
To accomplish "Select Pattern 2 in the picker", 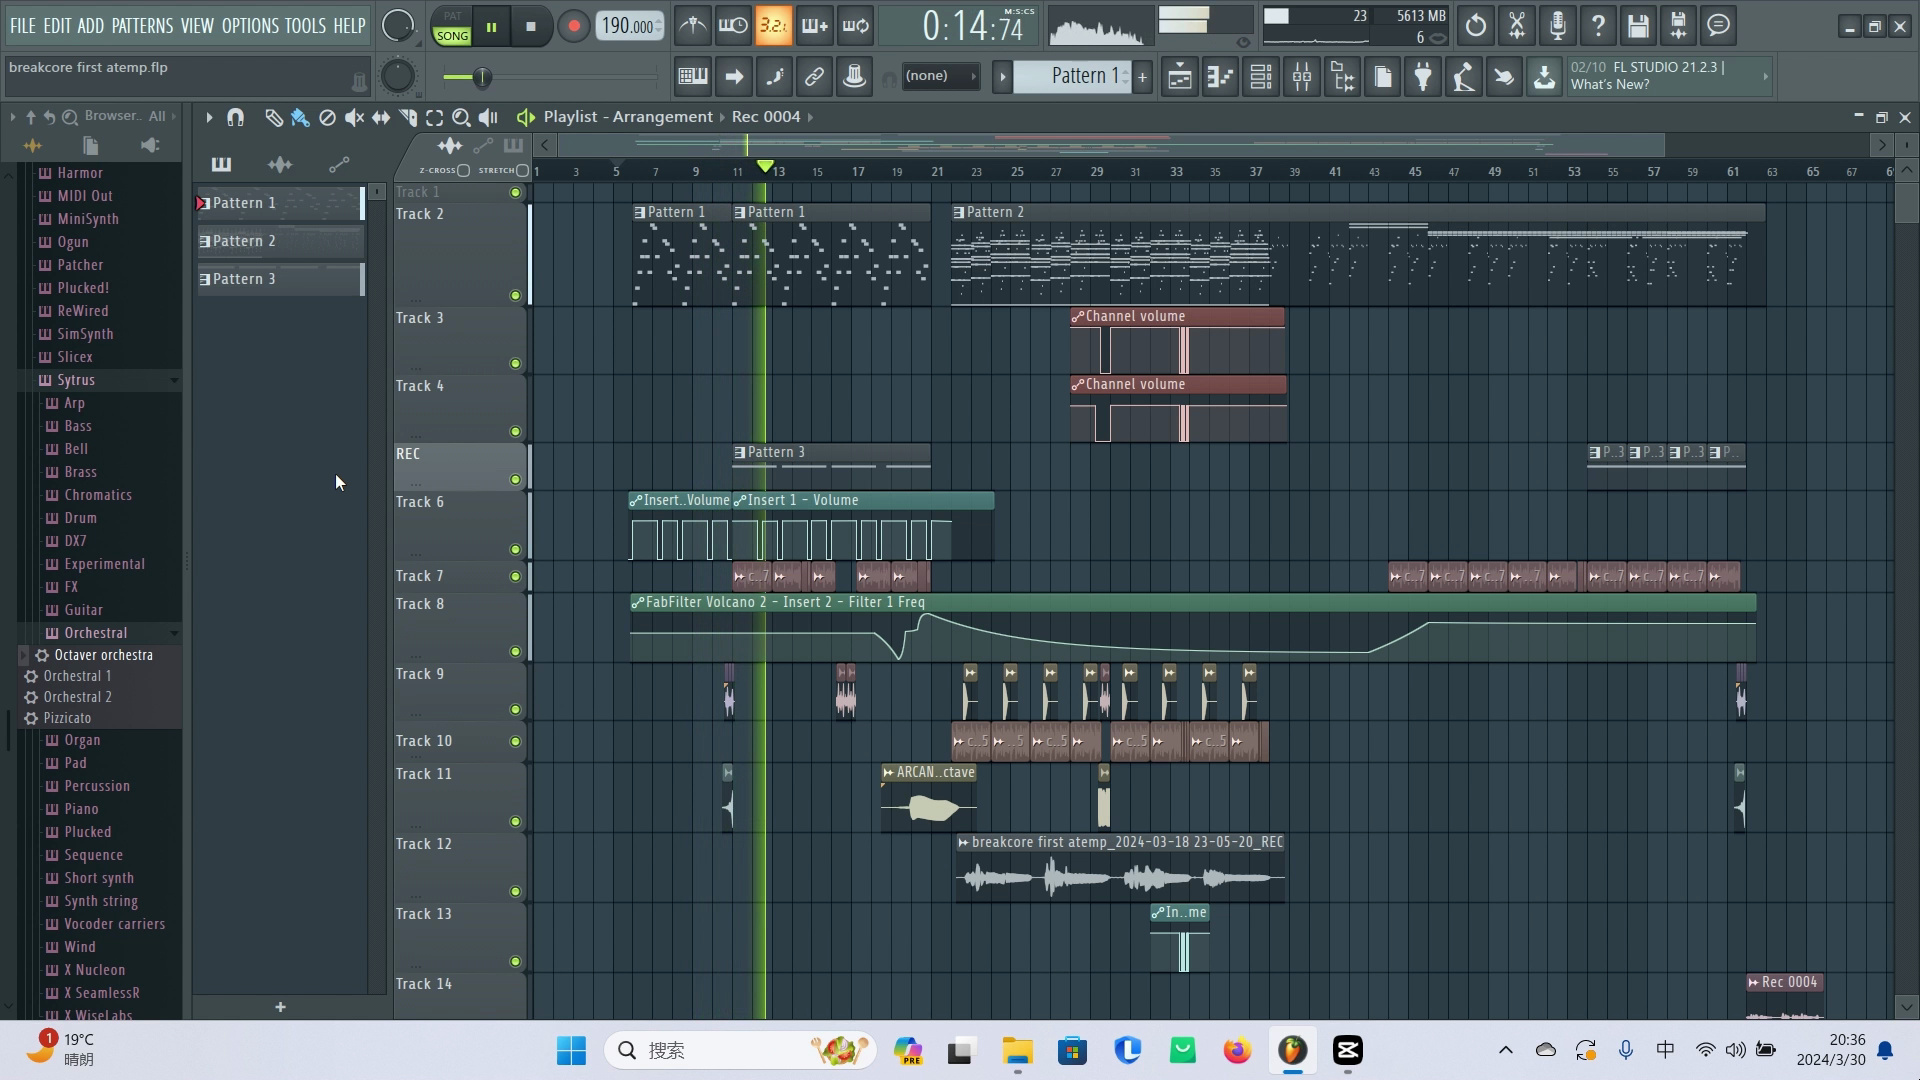I will 280,241.
